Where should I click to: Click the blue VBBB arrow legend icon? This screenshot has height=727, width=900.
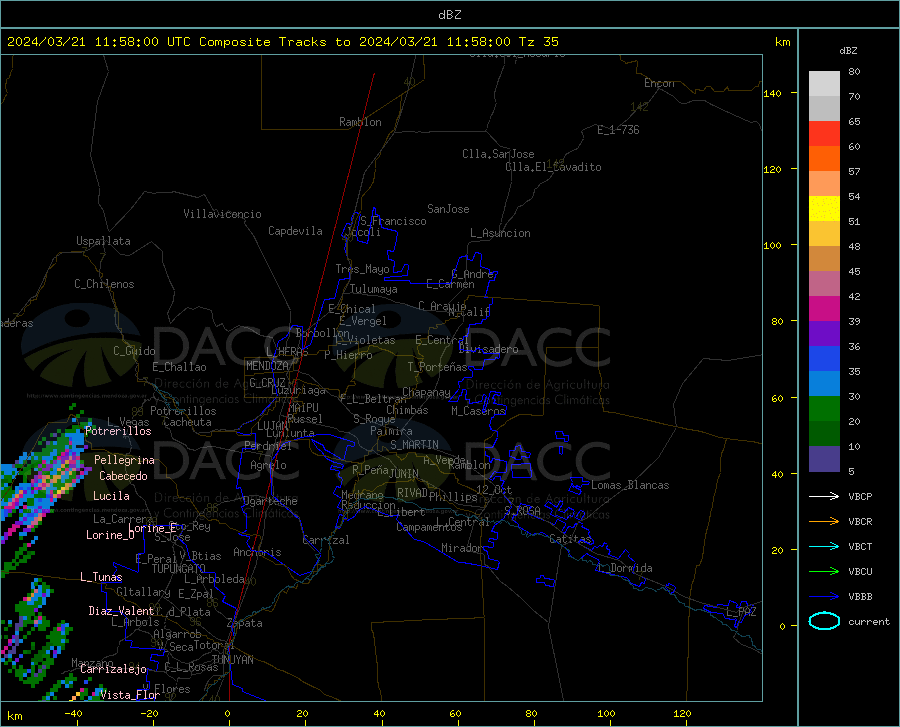click(824, 596)
